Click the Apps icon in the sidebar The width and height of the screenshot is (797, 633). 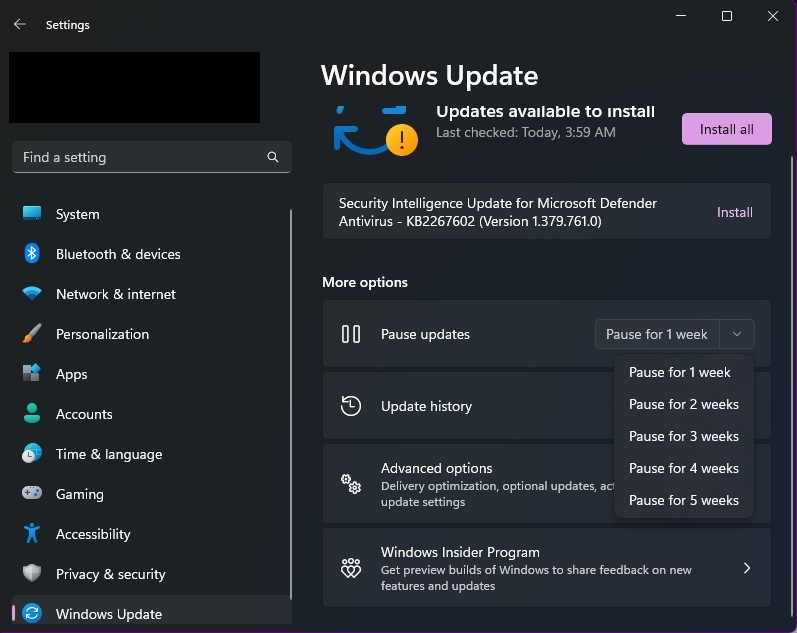[32, 373]
